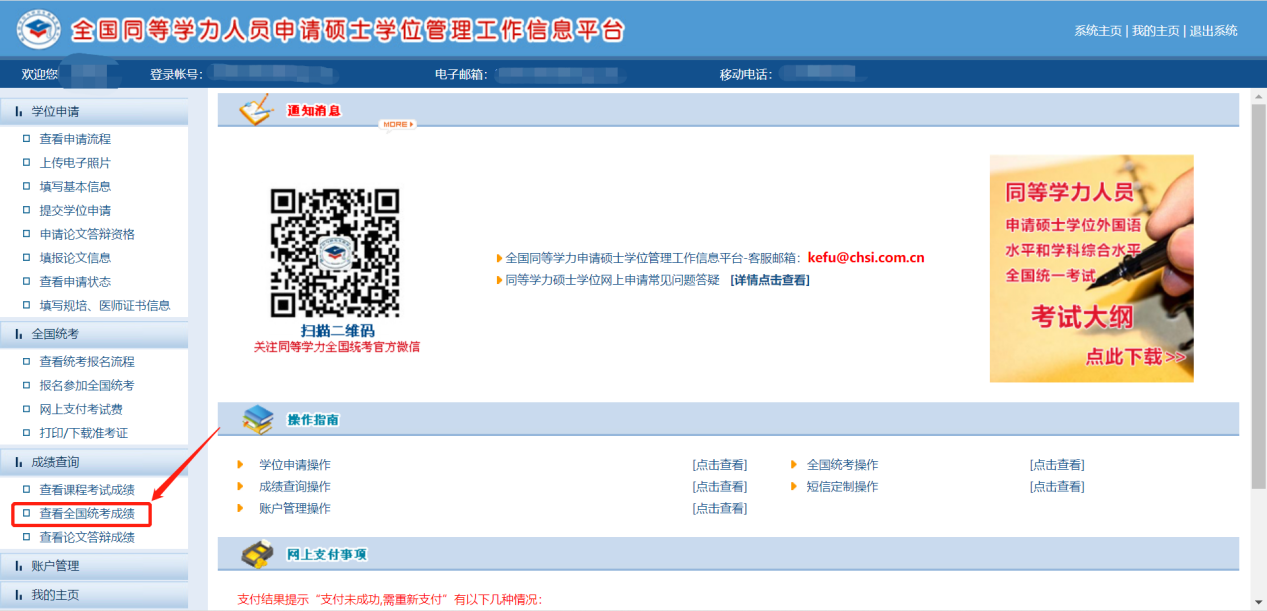1267x611 pixels.
Task: Click 登录帐号 label in welcome bar
Action: click(176, 75)
